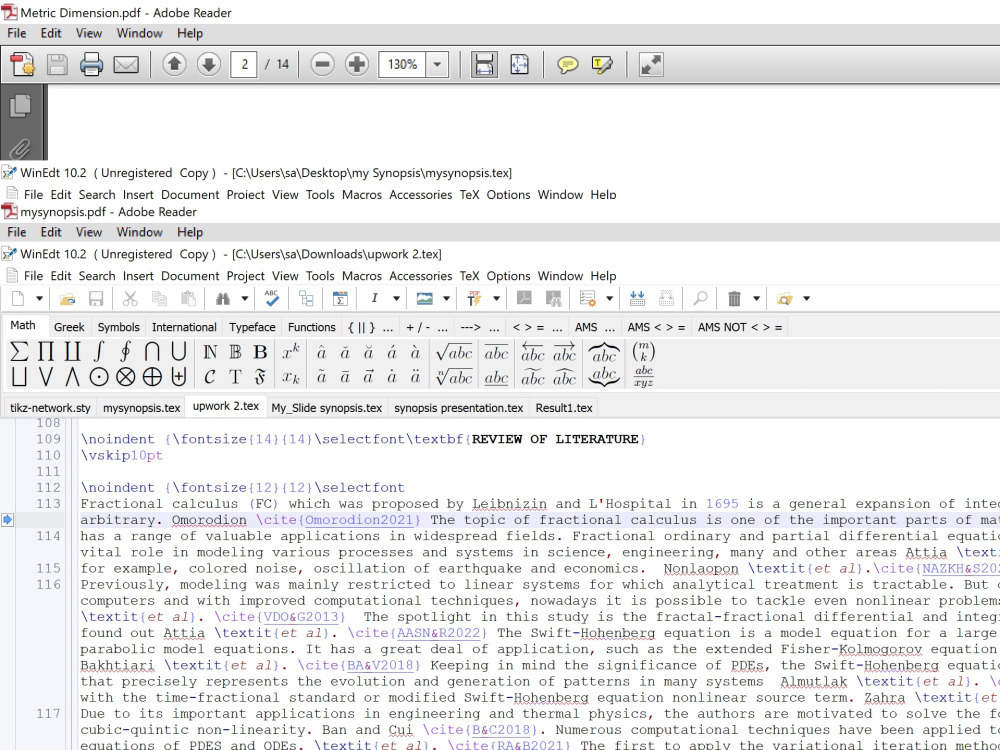1000x750 pixels.
Task: Expand dropdown arrow beside italic I icon
Action: (396, 298)
